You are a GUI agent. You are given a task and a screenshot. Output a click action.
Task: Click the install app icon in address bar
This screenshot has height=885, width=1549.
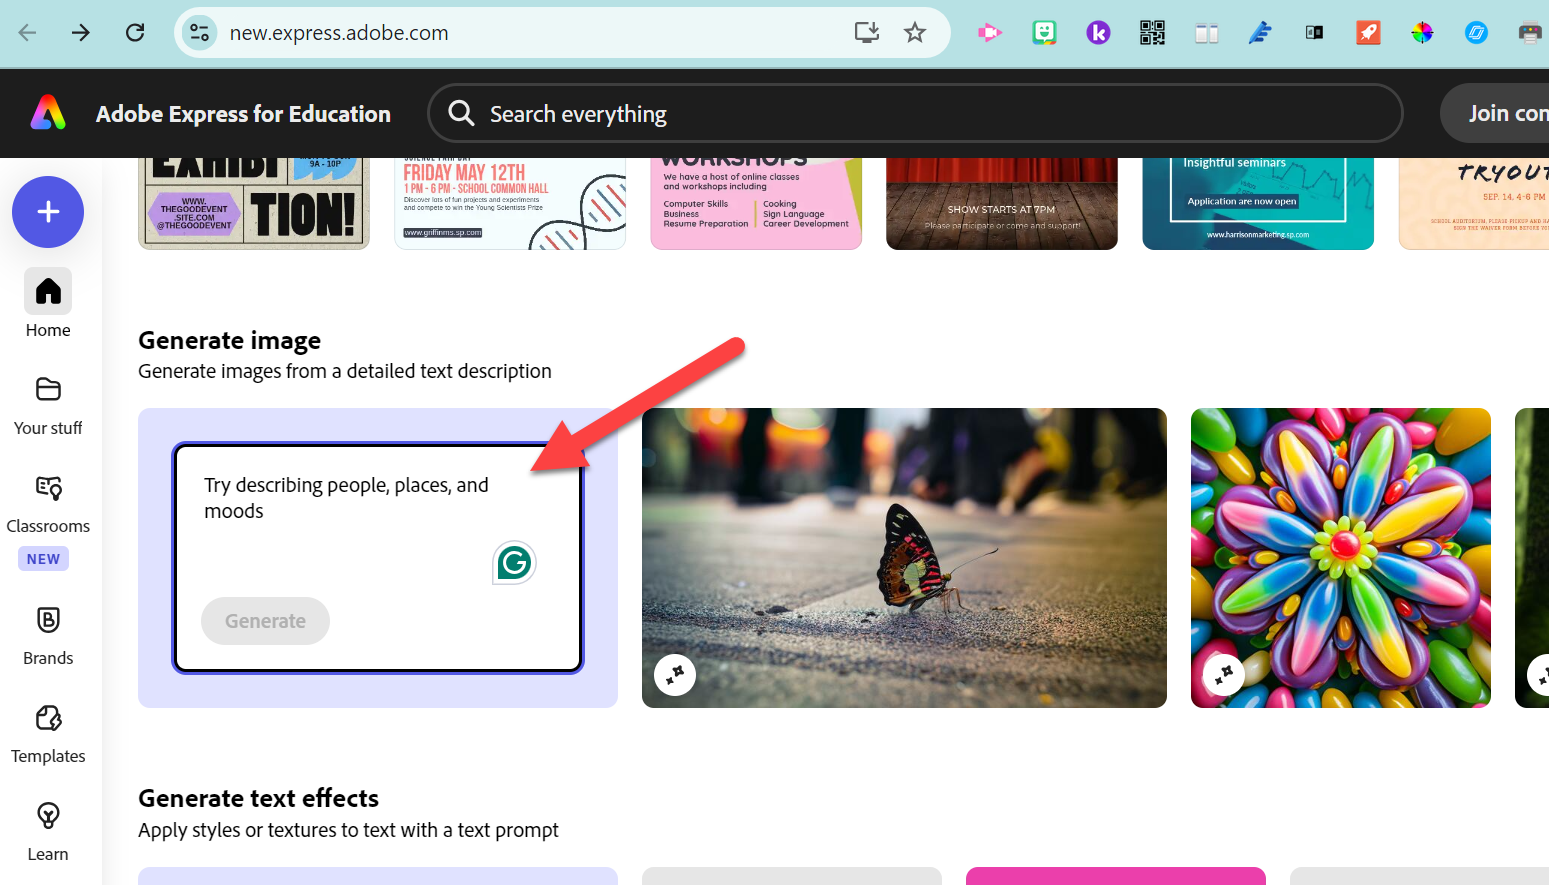(867, 33)
